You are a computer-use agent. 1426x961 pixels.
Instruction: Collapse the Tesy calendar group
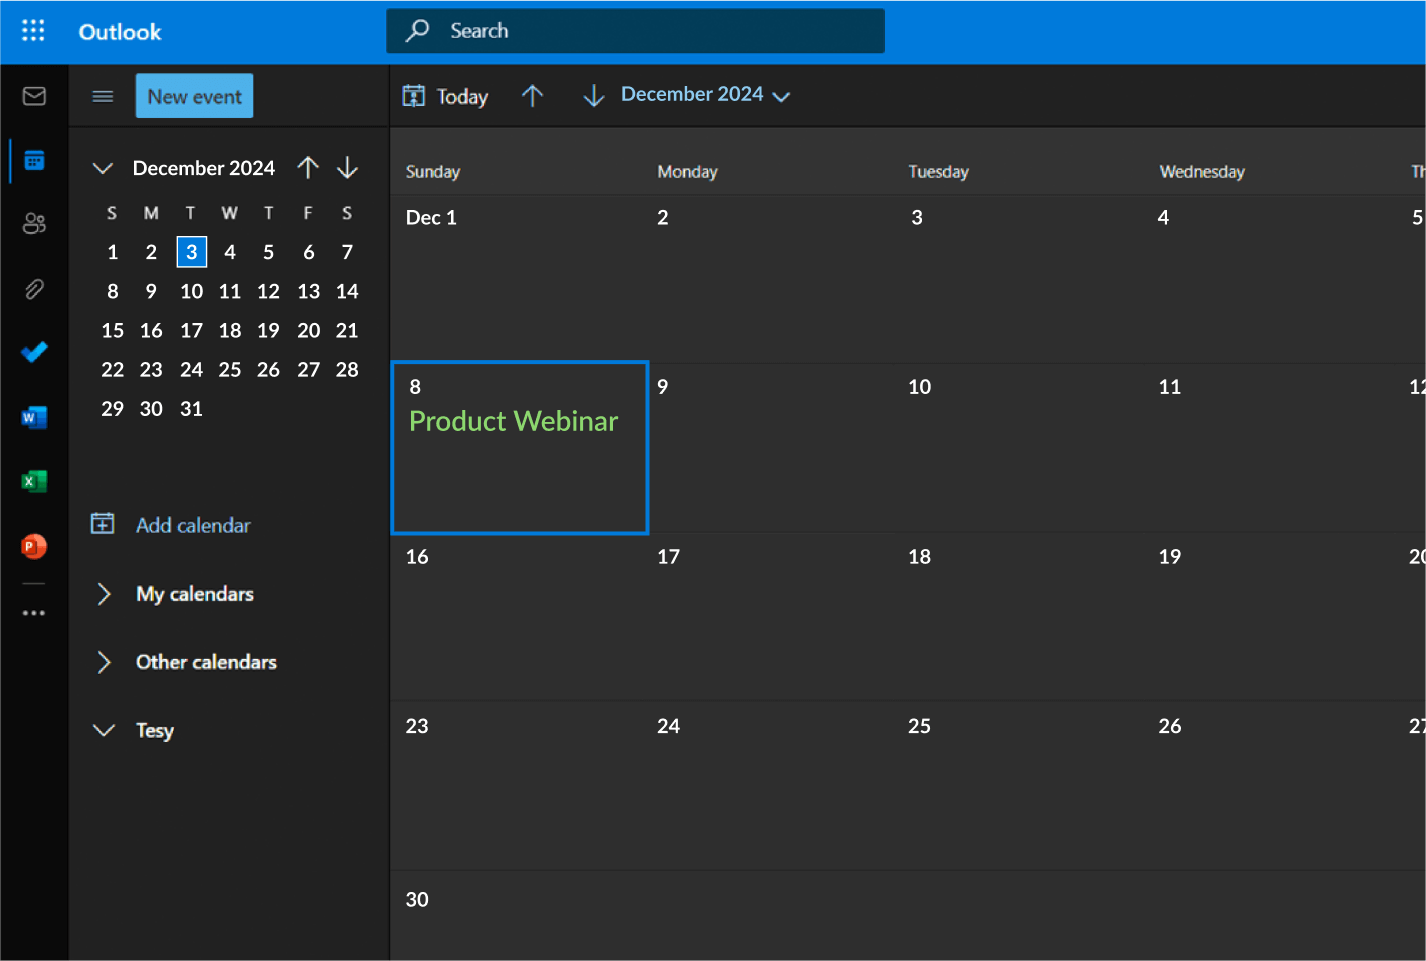pos(104,730)
